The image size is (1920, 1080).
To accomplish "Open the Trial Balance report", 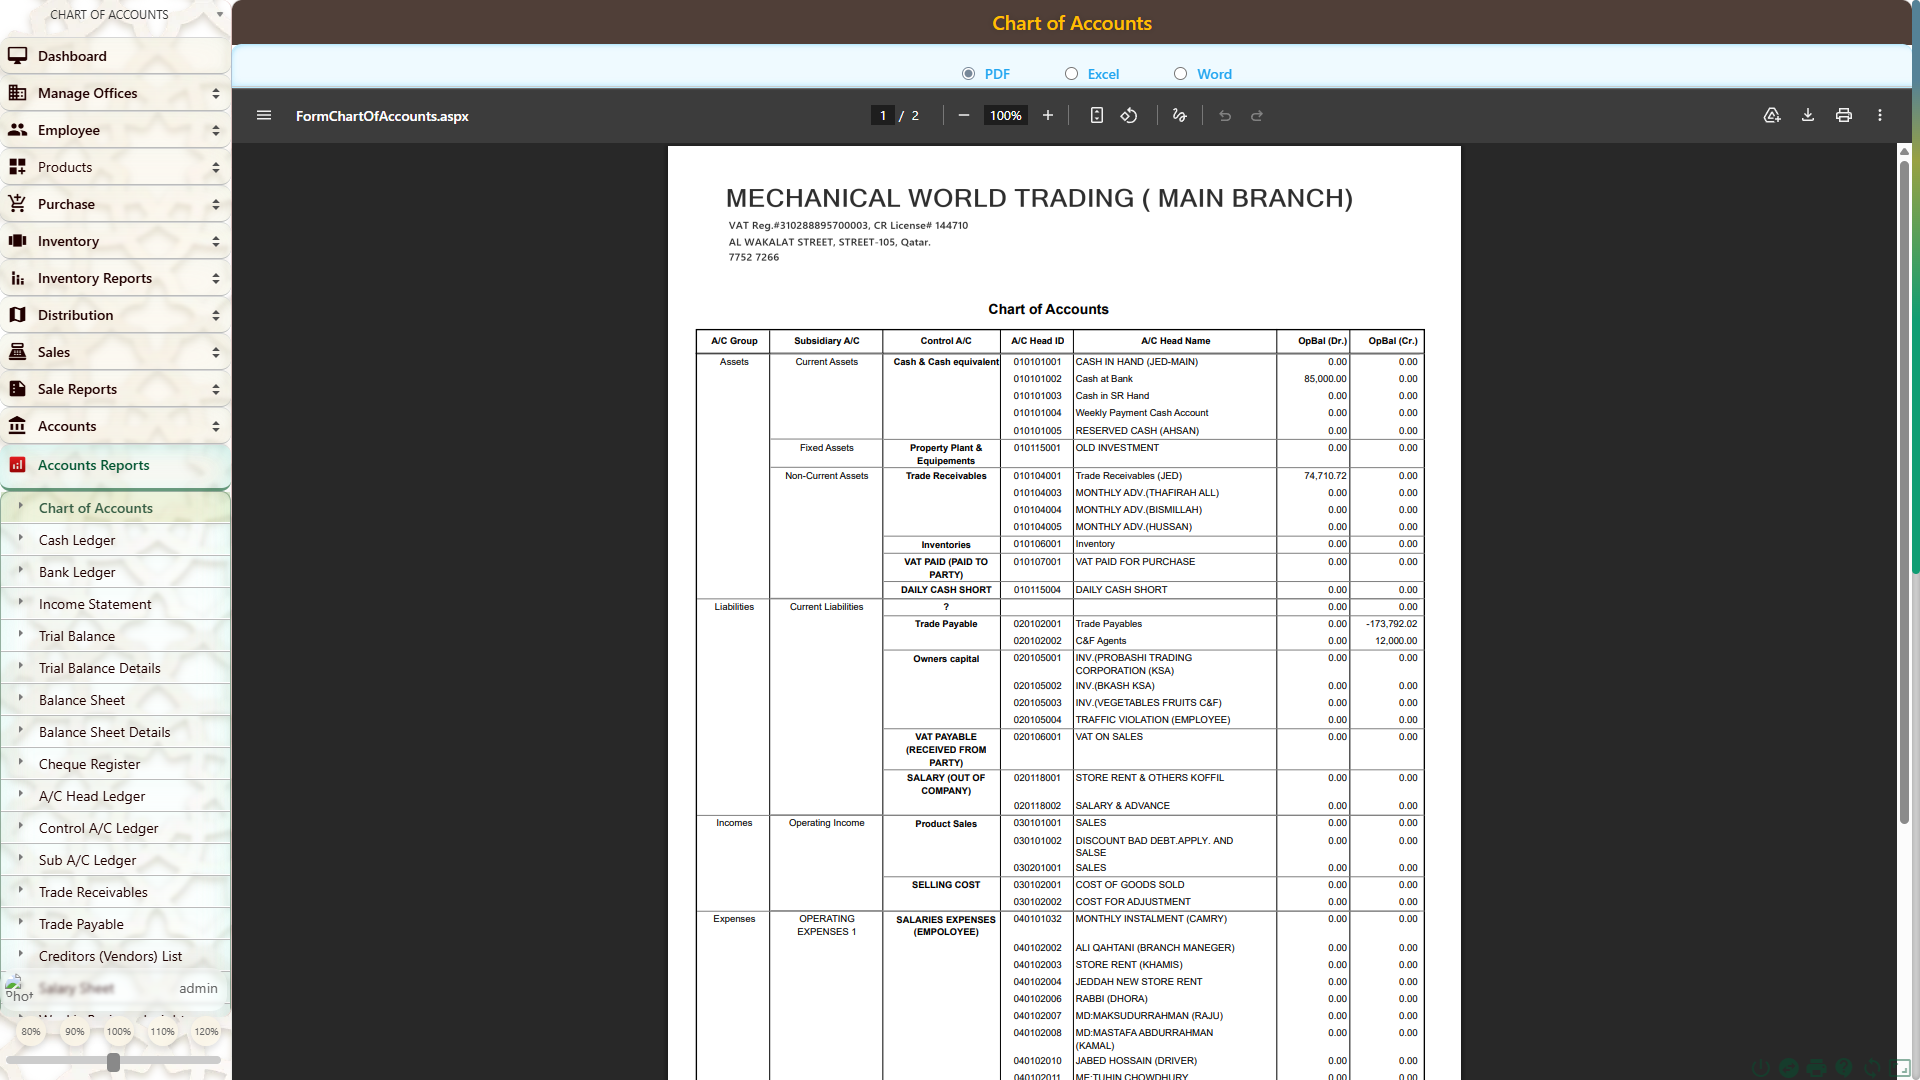I will (x=77, y=636).
